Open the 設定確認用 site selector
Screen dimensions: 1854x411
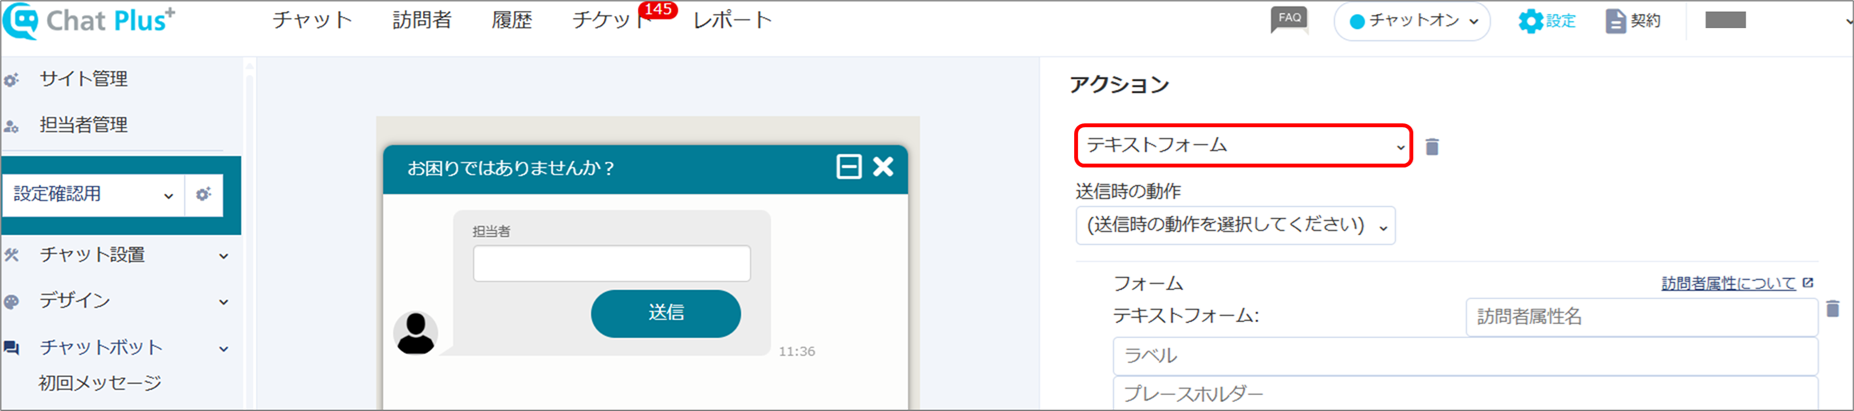click(x=93, y=194)
